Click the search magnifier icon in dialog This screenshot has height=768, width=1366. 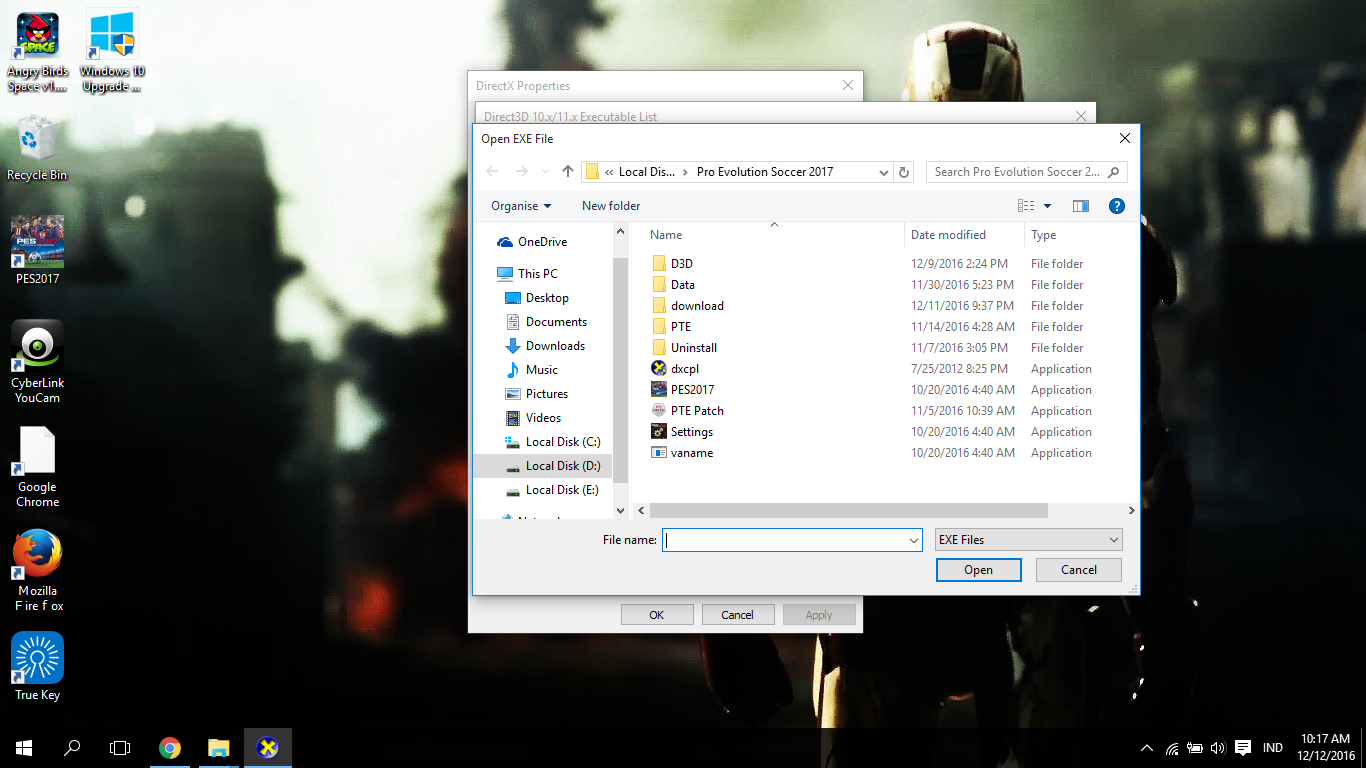click(1114, 172)
